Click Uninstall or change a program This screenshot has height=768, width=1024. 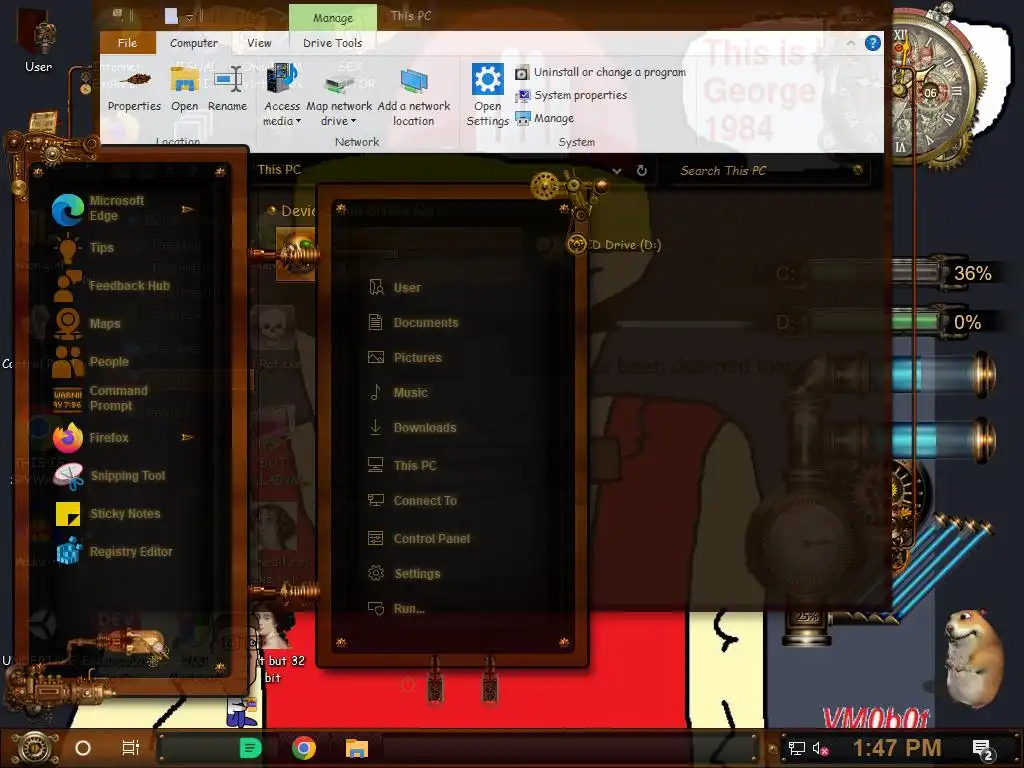[601, 72]
